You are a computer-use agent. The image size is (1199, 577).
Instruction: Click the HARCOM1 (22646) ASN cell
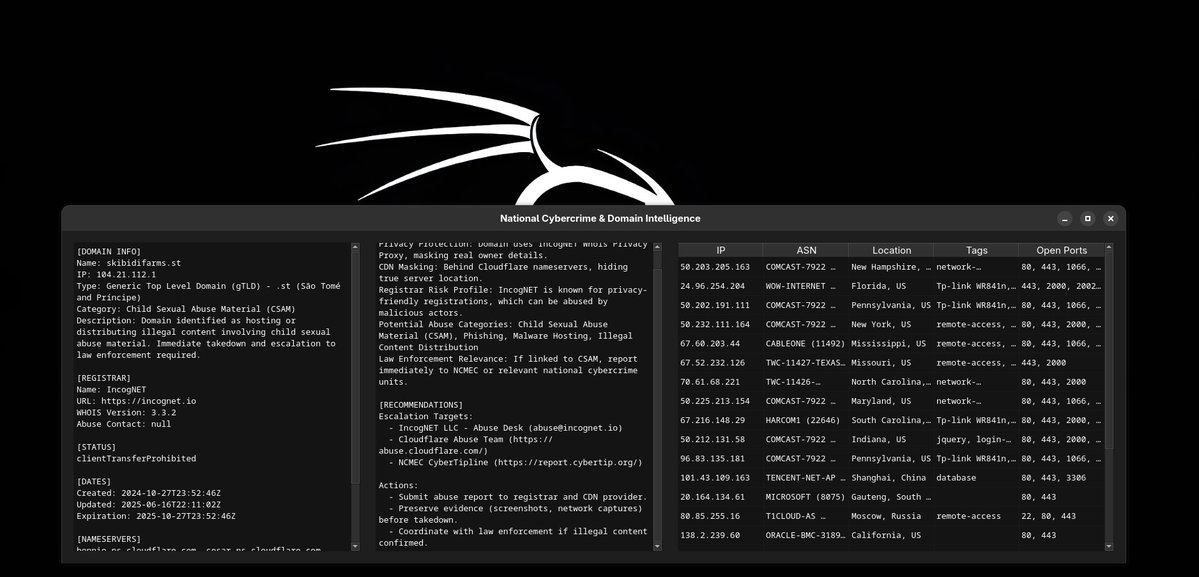click(806, 420)
